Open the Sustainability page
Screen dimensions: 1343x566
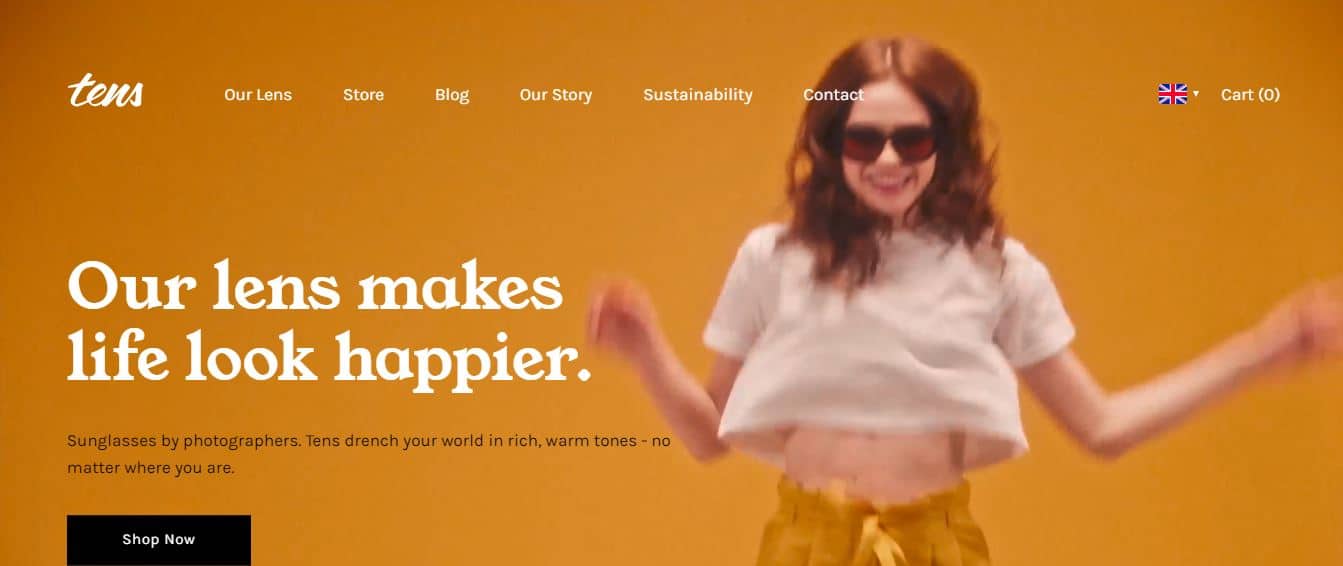click(698, 94)
